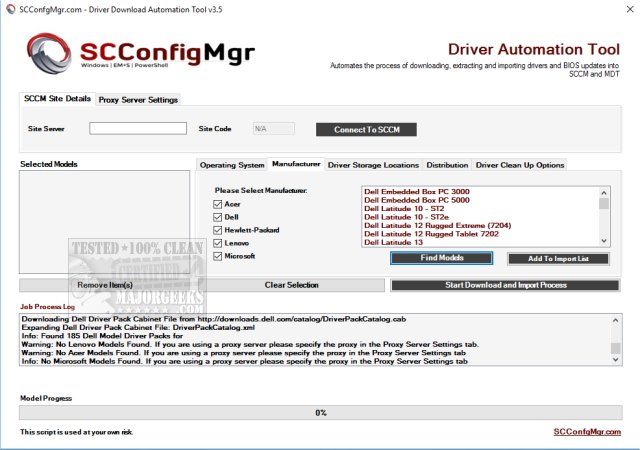Select Dell Embedded Box PC 5000

[x=417, y=200]
